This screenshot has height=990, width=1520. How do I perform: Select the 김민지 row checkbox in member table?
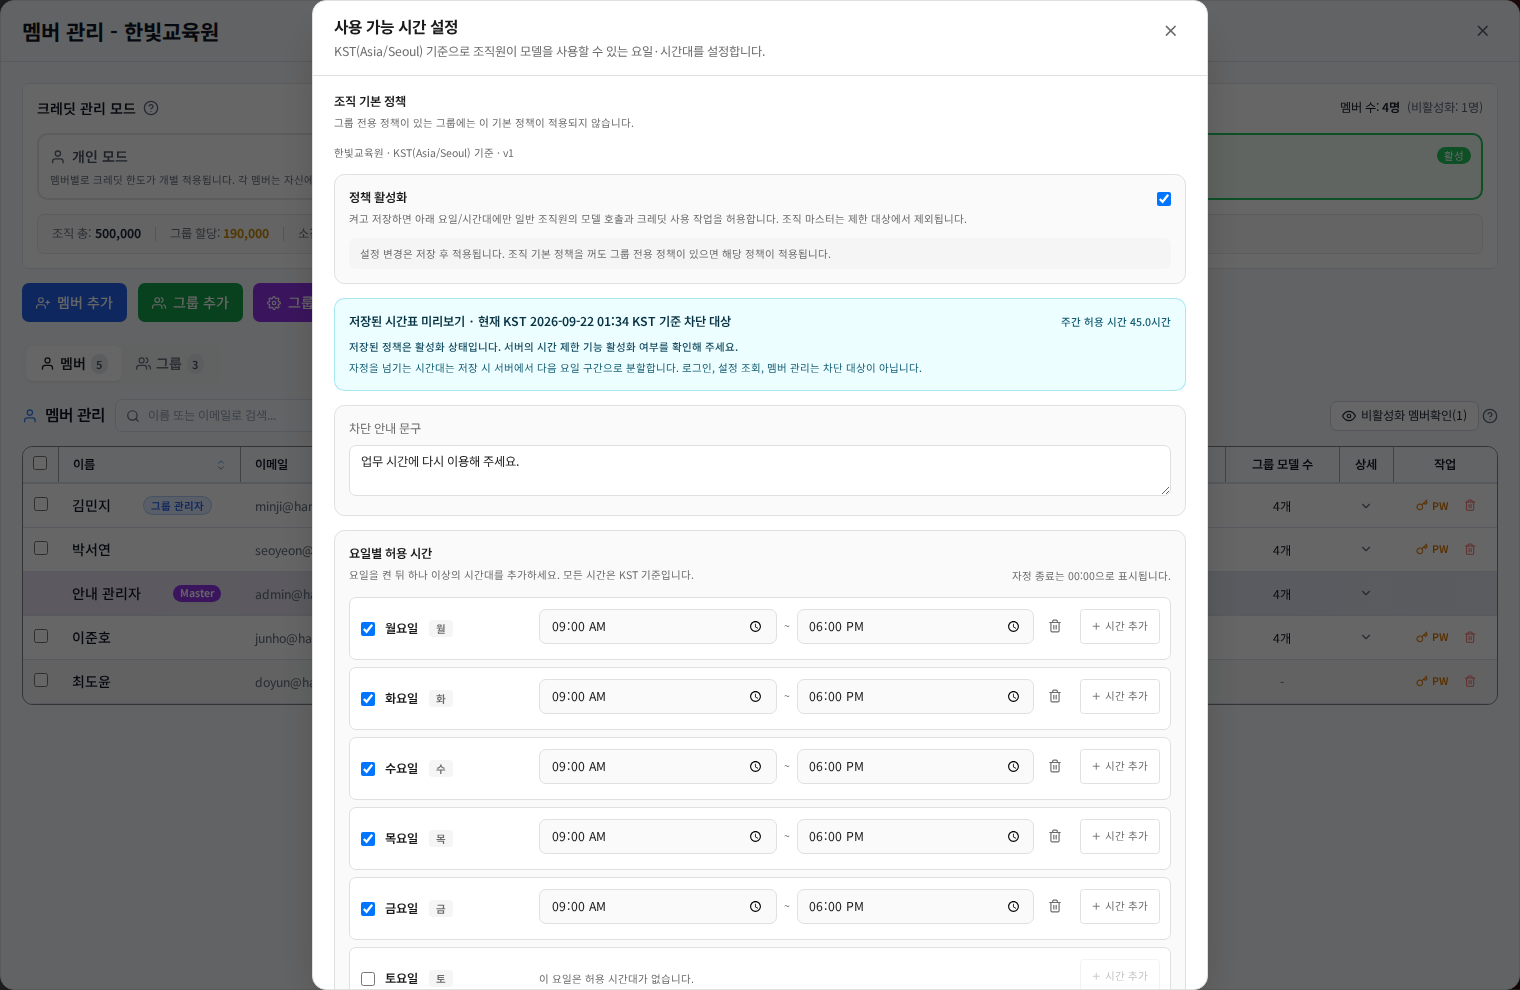pos(41,504)
